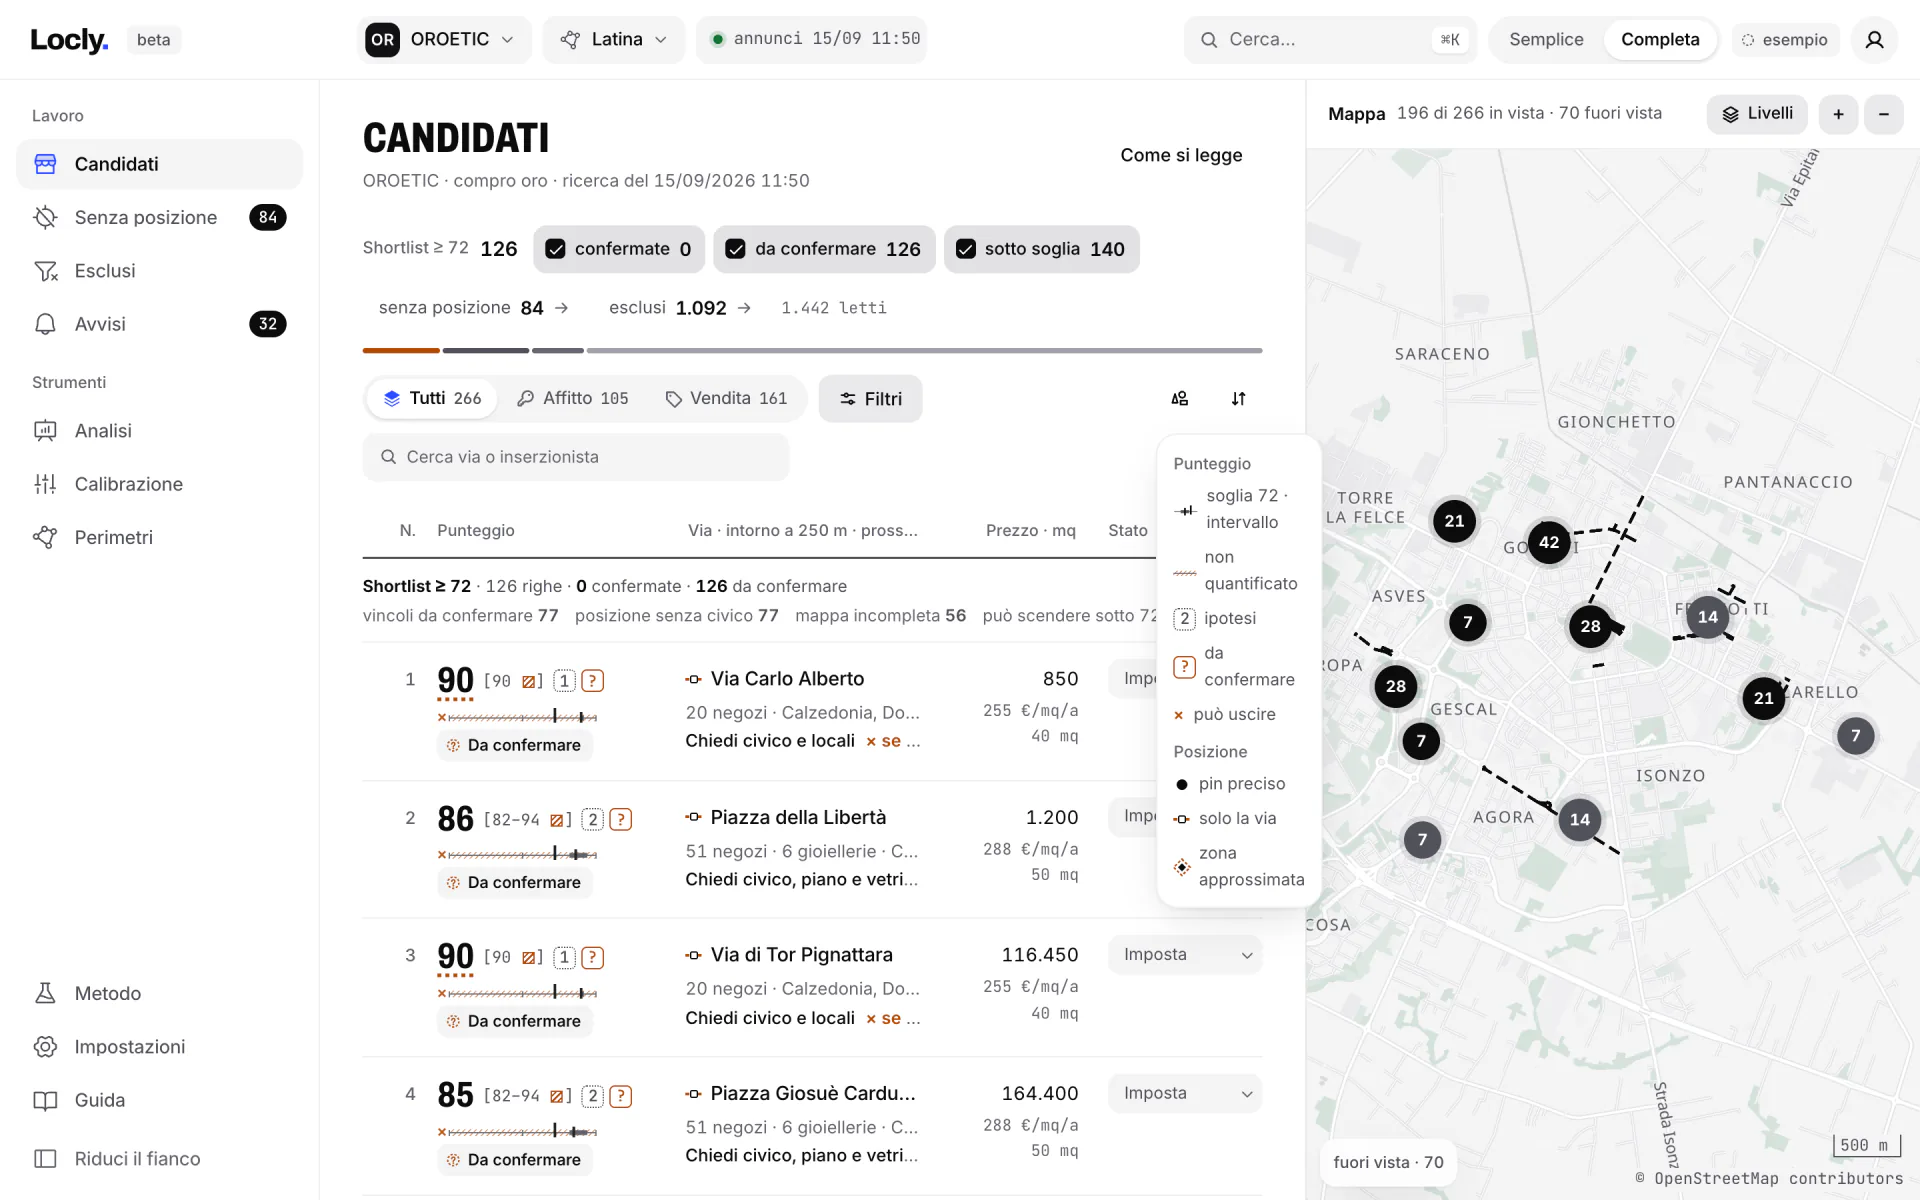Image resolution: width=1920 pixels, height=1200 pixels.
Task: Click the sort order arrows icon
Action: [x=1238, y=398]
